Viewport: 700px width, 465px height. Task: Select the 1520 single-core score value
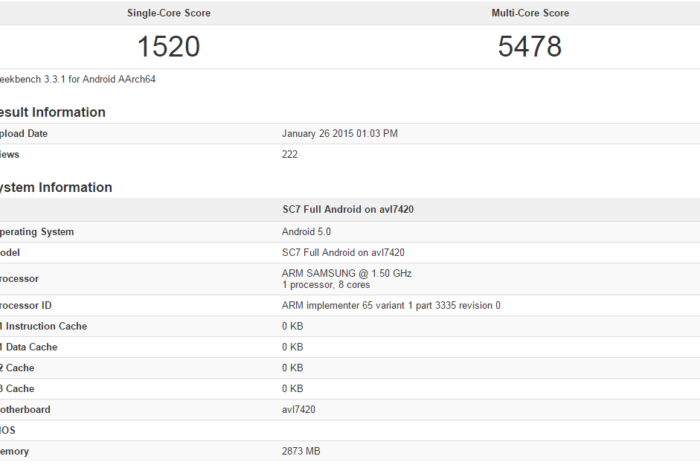169,47
